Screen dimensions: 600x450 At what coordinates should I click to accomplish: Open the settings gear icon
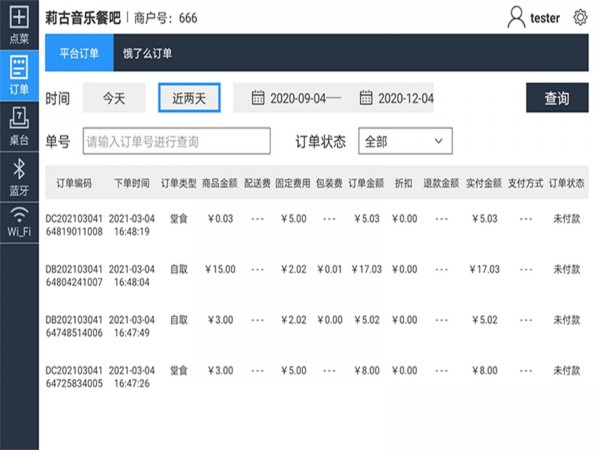[x=580, y=17]
